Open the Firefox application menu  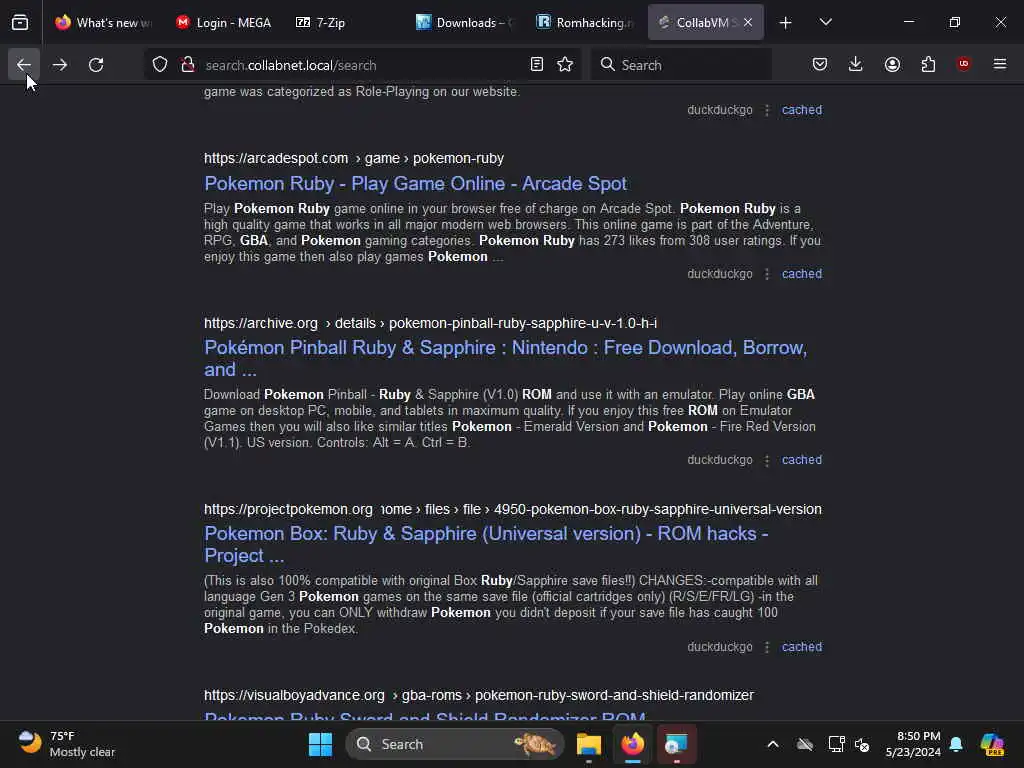point(1000,64)
